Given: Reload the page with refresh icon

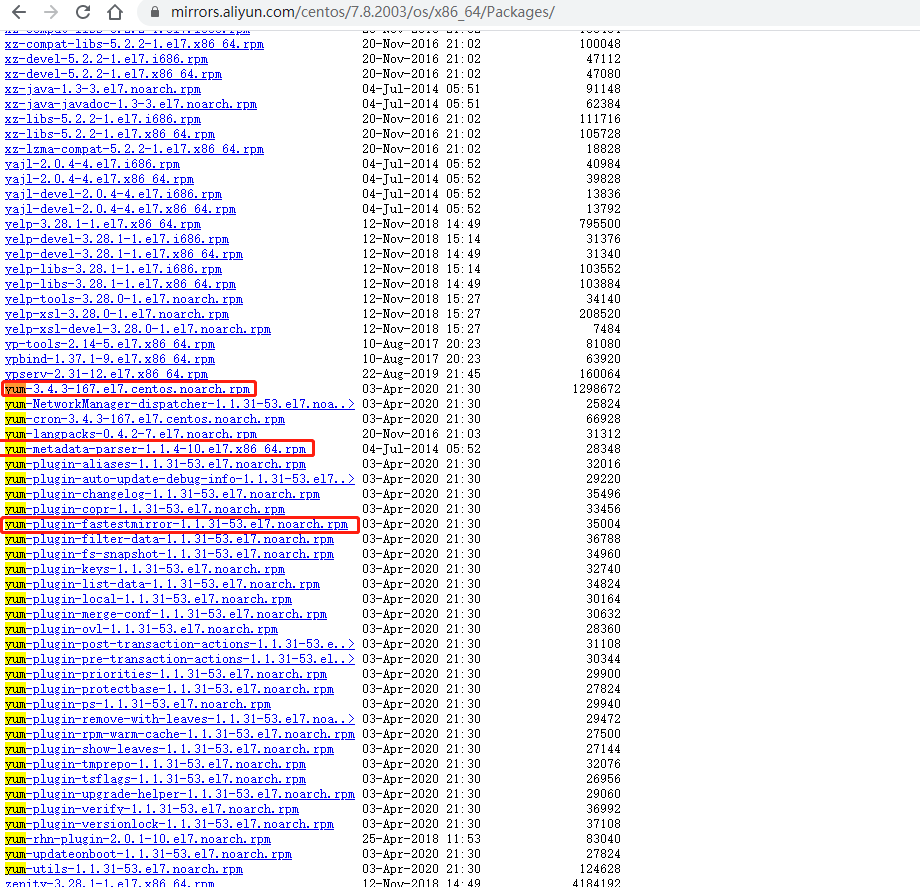Looking at the screenshot, I should pos(83,12).
